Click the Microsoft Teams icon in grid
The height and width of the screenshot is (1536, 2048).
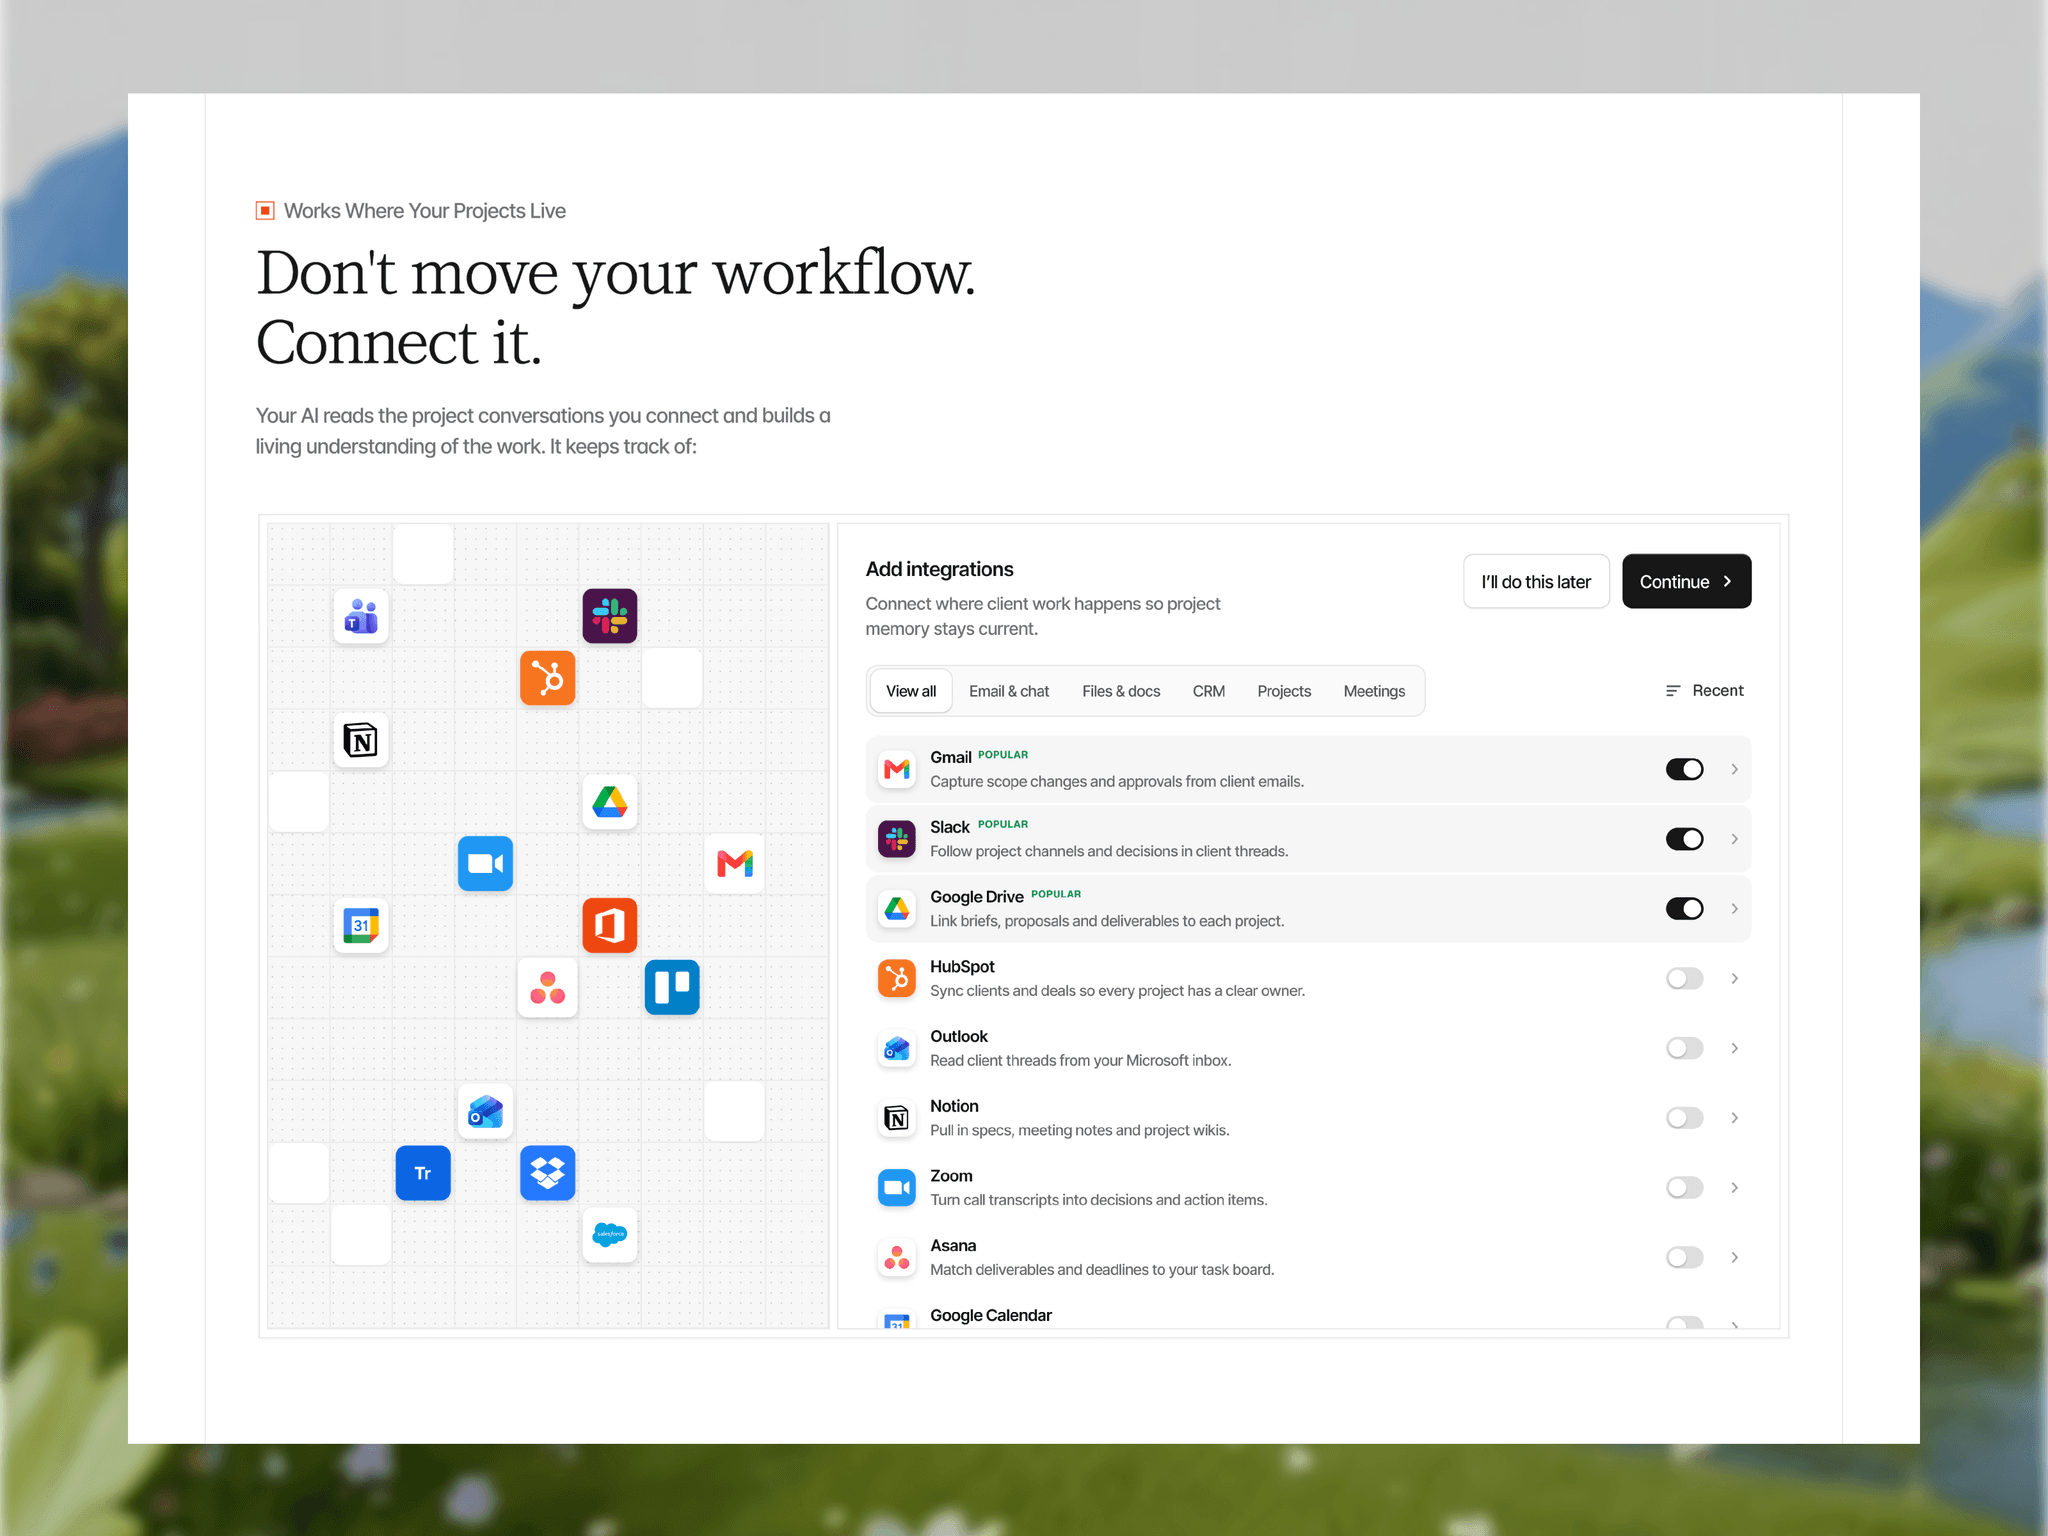click(x=361, y=616)
